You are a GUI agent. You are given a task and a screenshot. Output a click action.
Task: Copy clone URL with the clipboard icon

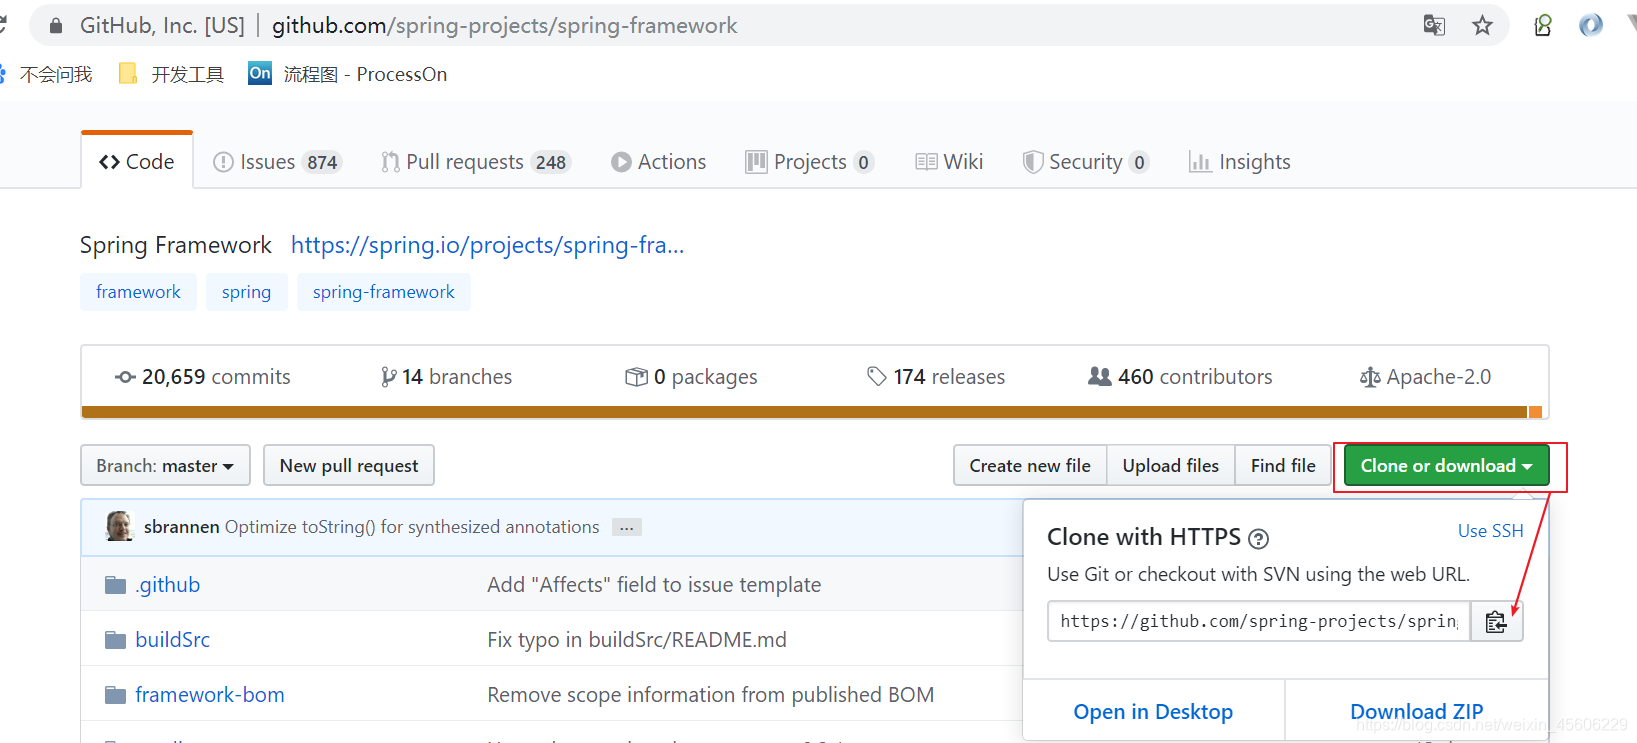click(x=1496, y=622)
